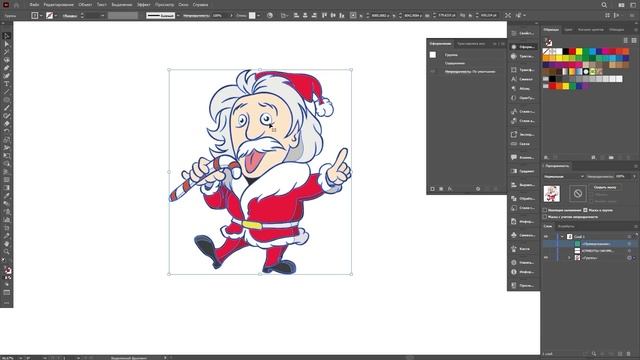Open the stroke profile dropdown in control bar

178,16
